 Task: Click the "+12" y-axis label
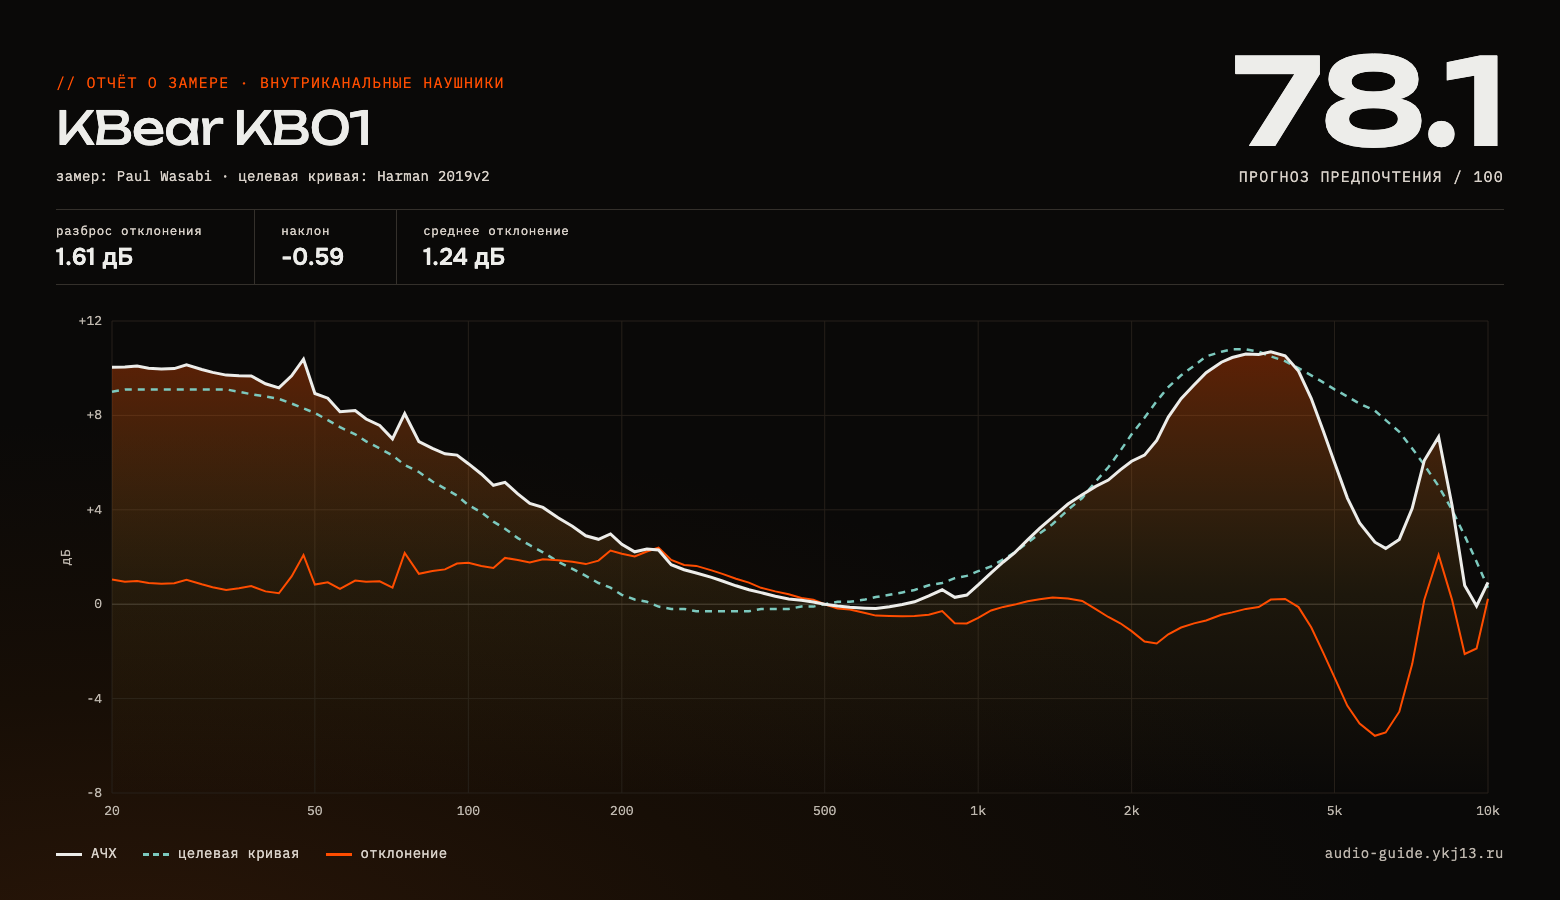[90, 321]
